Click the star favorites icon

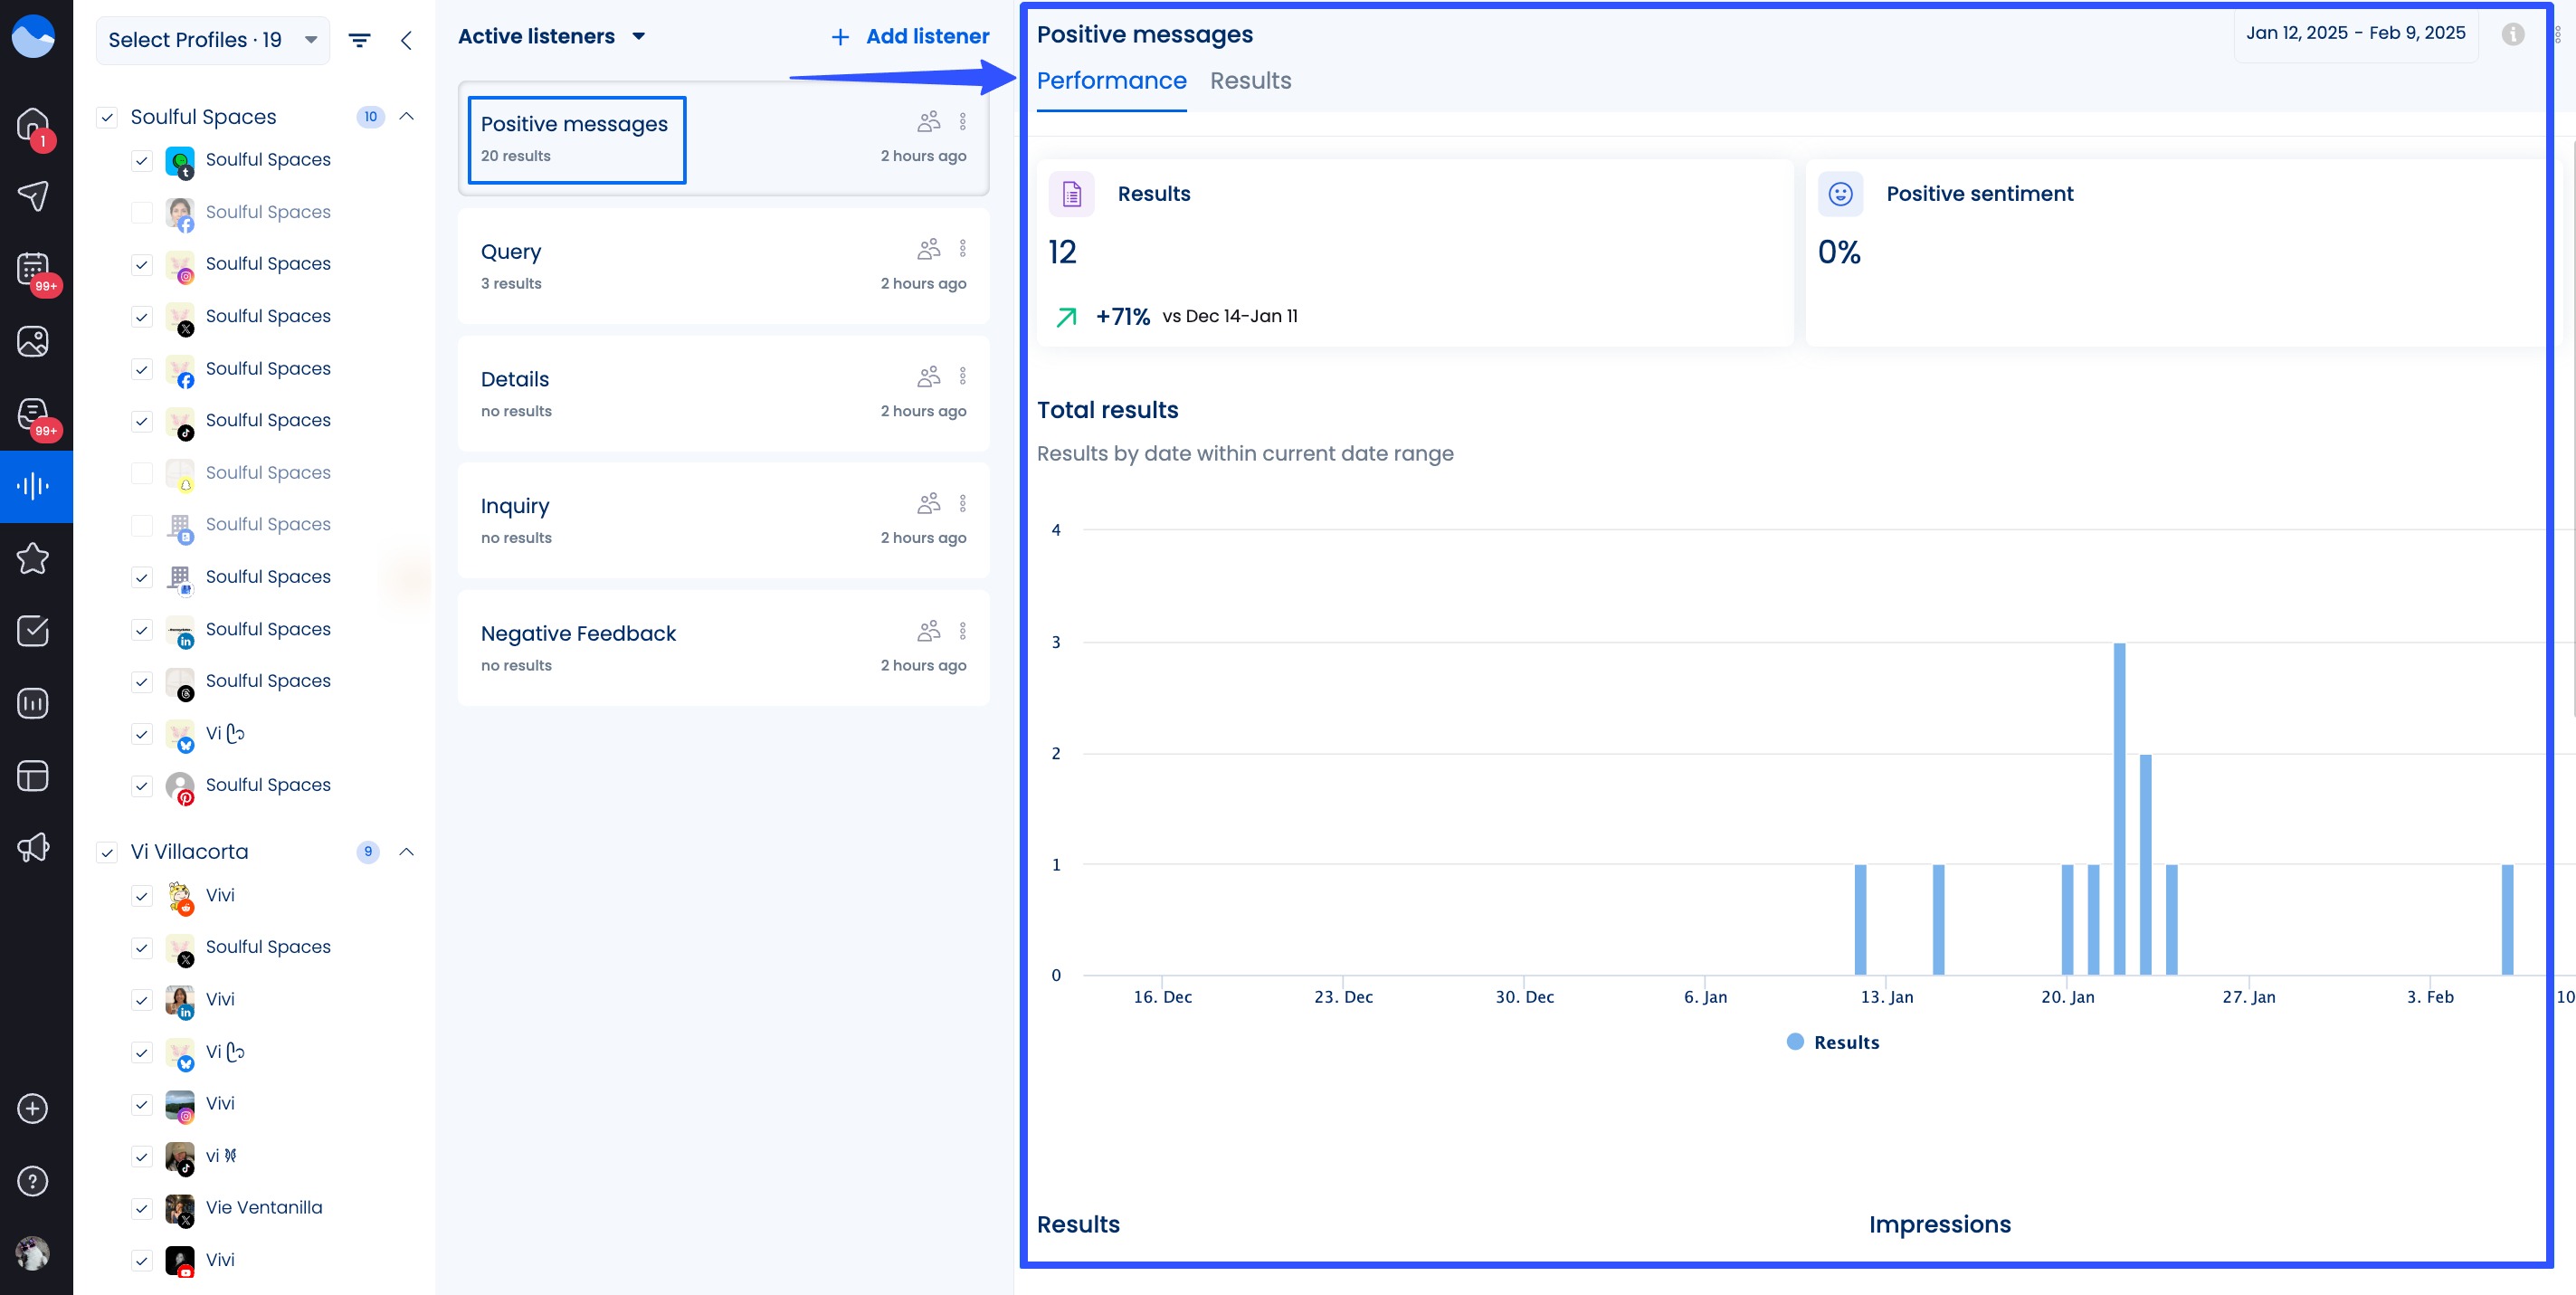(34, 558)
